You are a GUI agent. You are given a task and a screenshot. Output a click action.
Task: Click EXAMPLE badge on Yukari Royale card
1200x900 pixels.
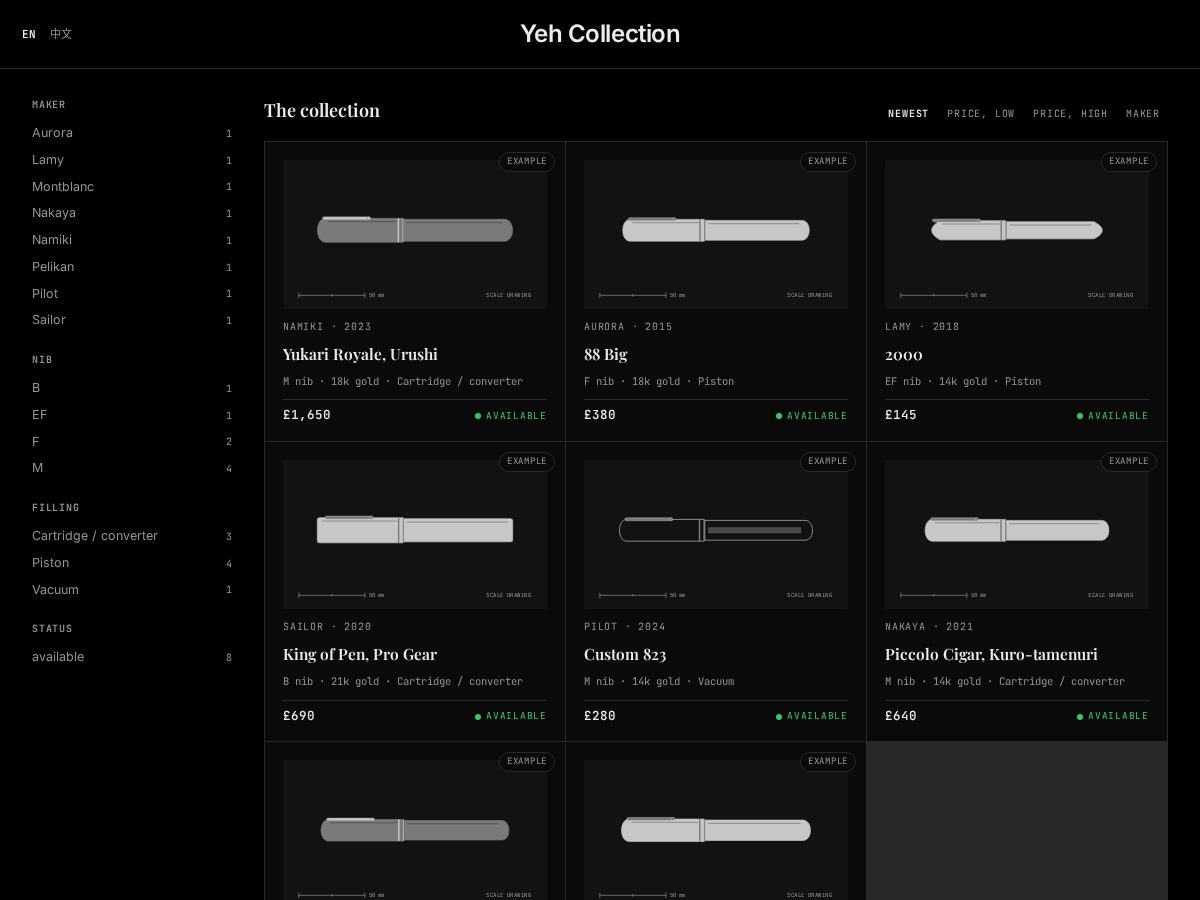(527, 162)
